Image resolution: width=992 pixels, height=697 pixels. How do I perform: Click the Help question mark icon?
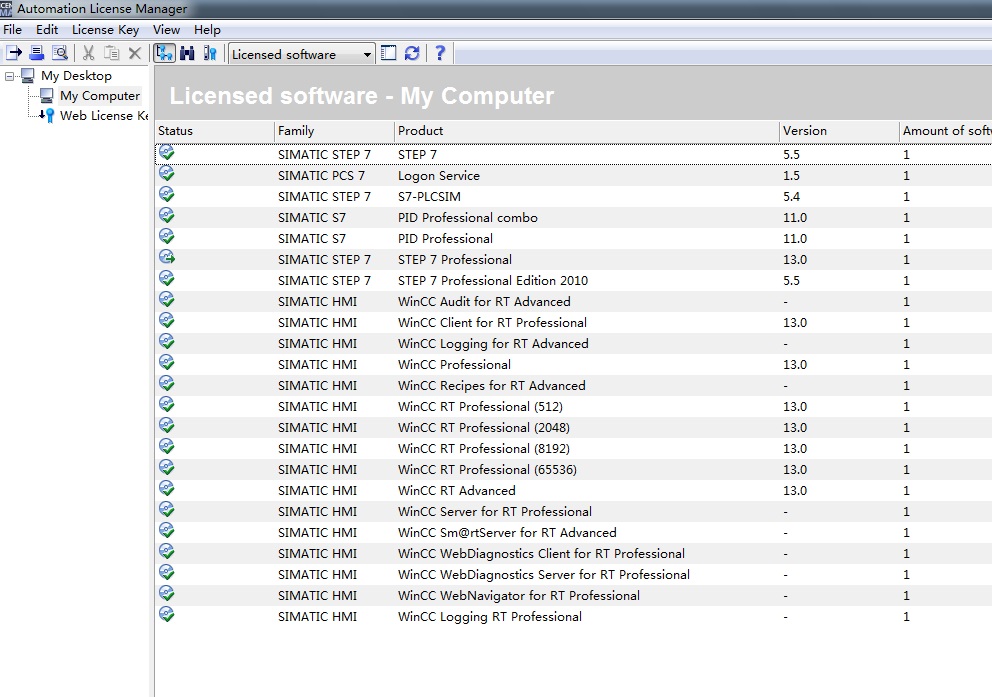(x=440, y=54)
